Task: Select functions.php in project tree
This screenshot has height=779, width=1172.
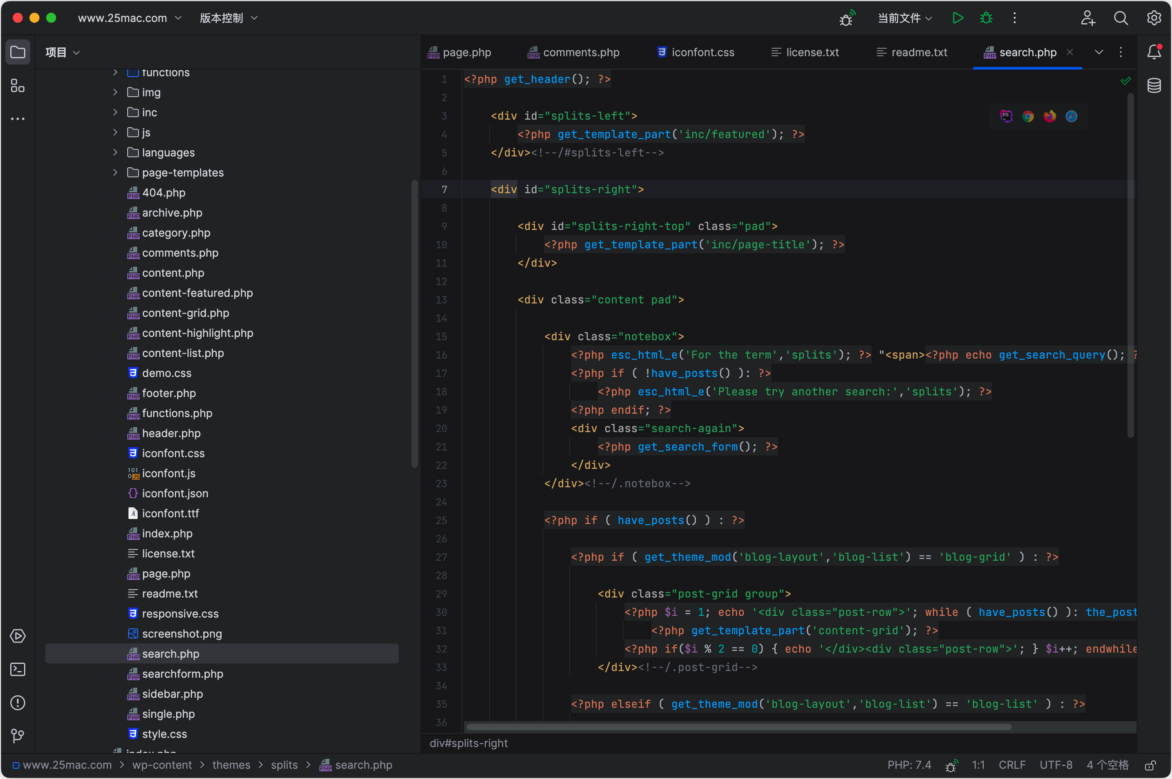Action: point(177,413)
